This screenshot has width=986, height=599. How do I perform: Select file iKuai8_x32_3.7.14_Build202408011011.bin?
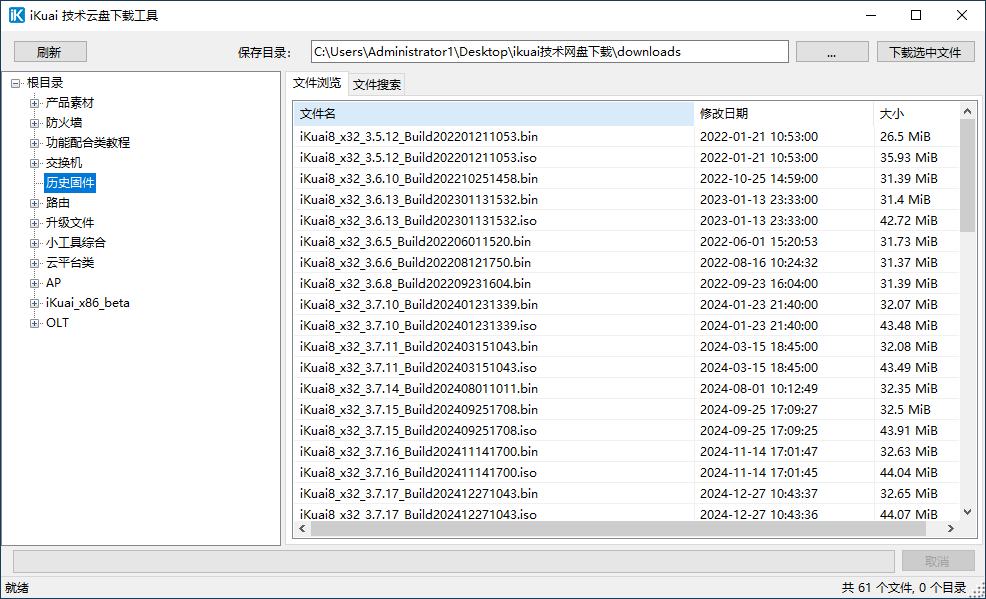tap(419, 389)
